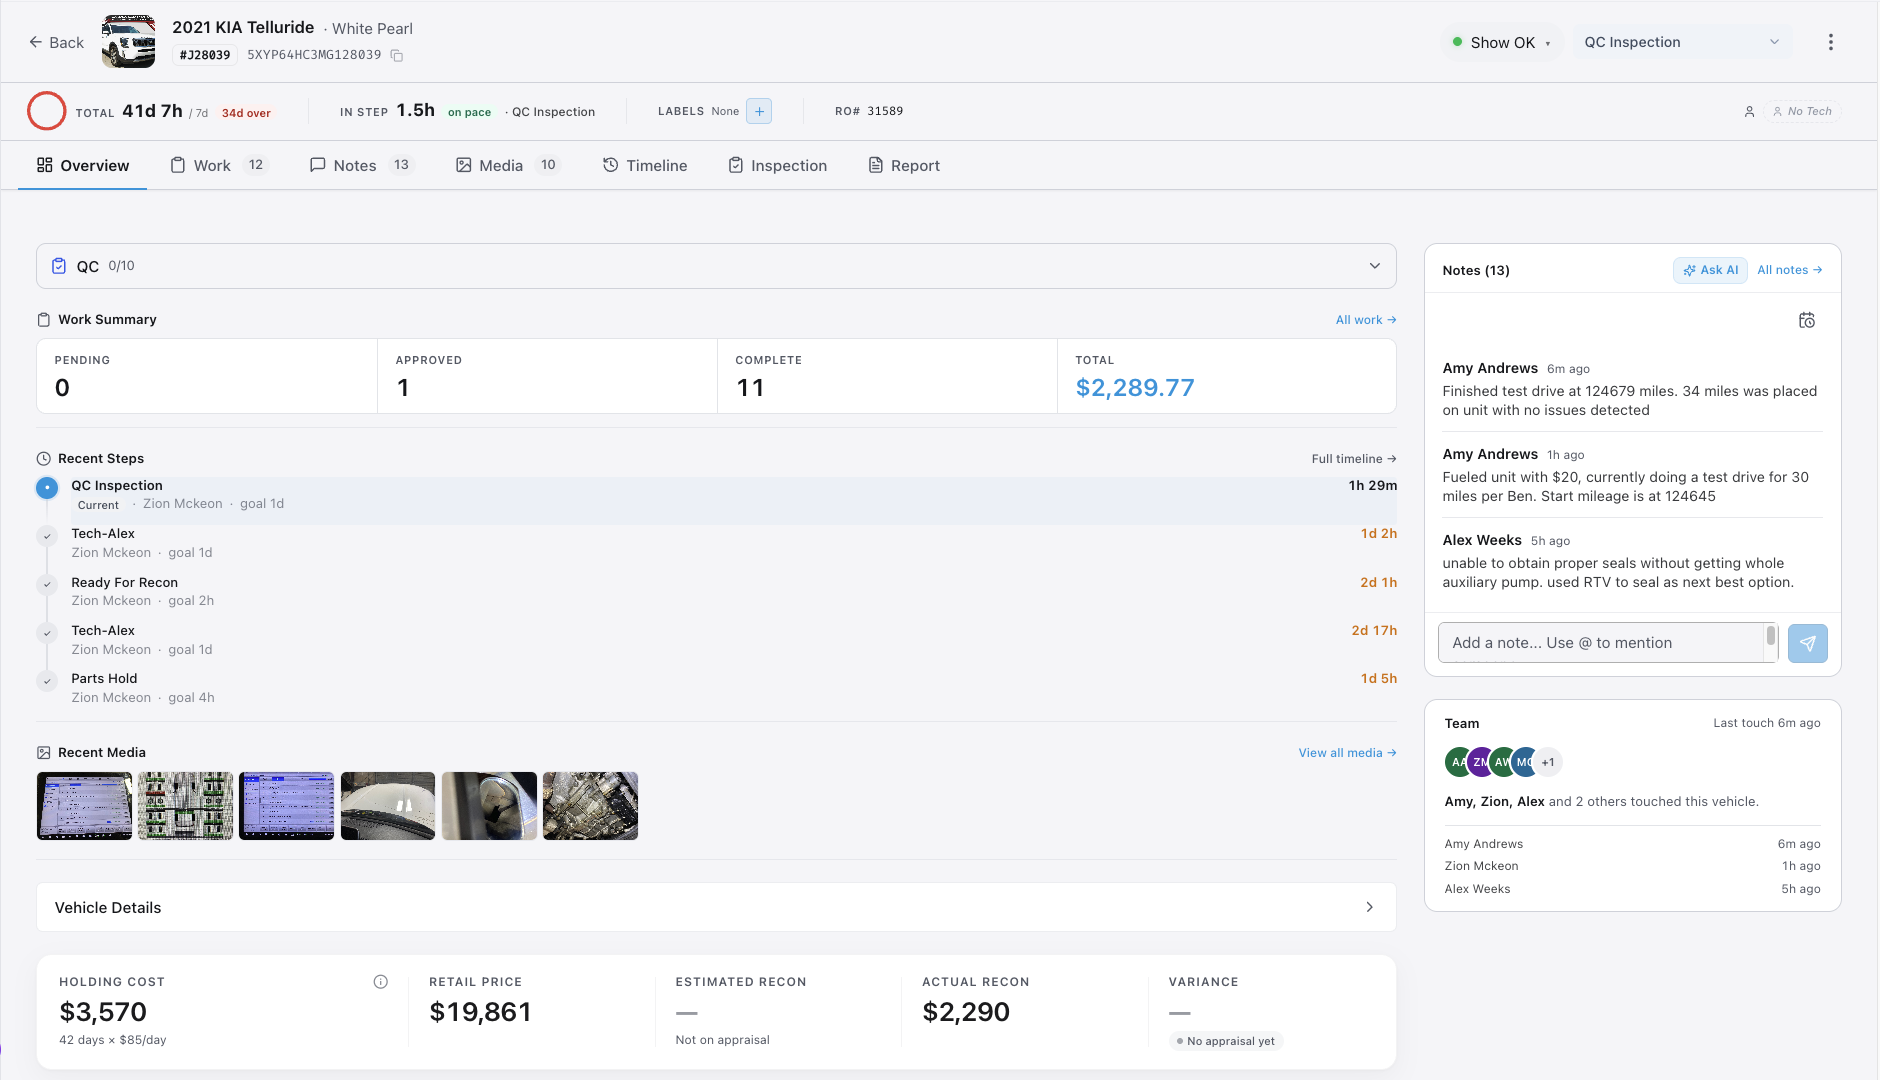Image resolution: width=1880 pixels, height=1080 pixels.
Task: Go back using the Back arrow
Action: coord(56,42)
